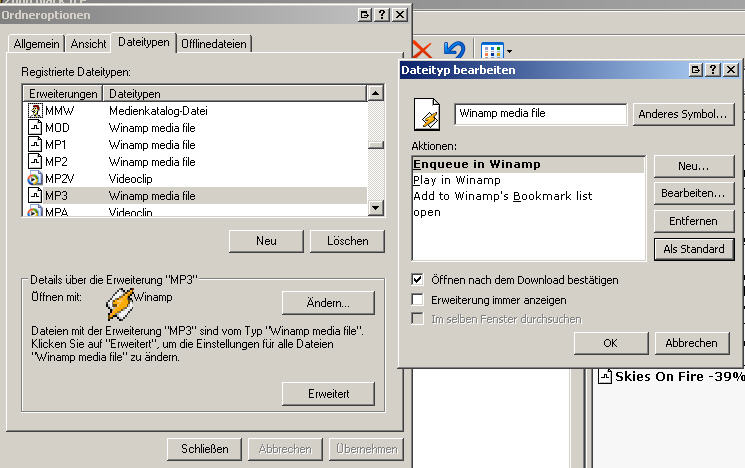Click the Entfernen button
This screenshot has height=468, width=745.
point(694,221)
